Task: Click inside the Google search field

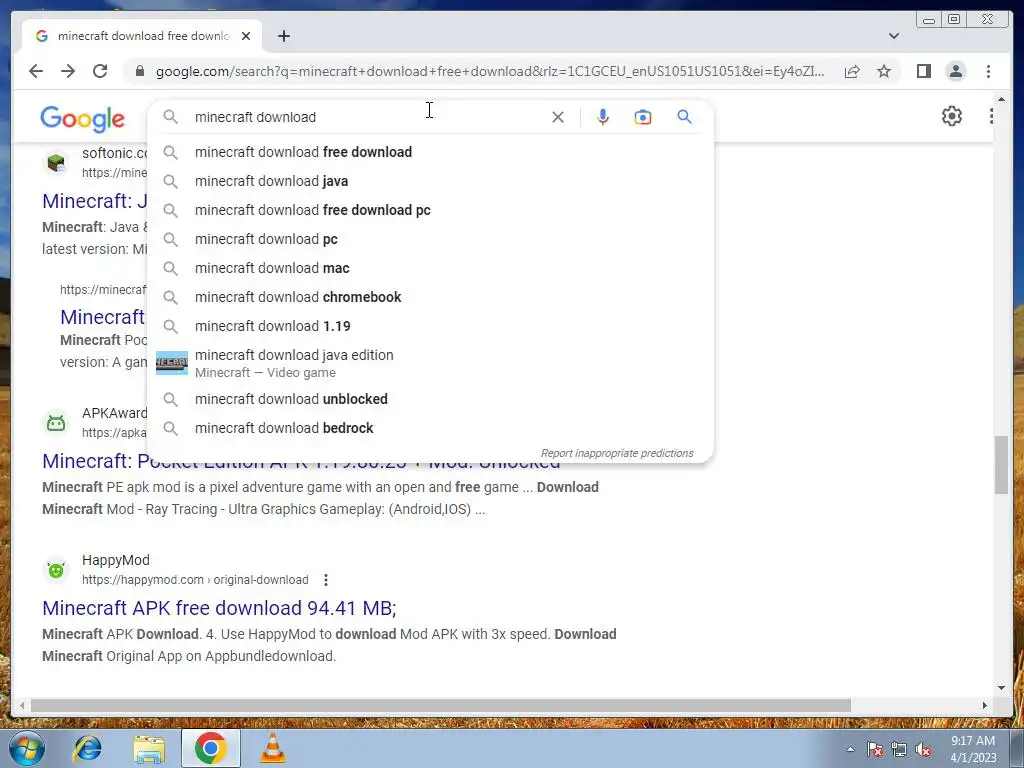Action: pos(366,117)
